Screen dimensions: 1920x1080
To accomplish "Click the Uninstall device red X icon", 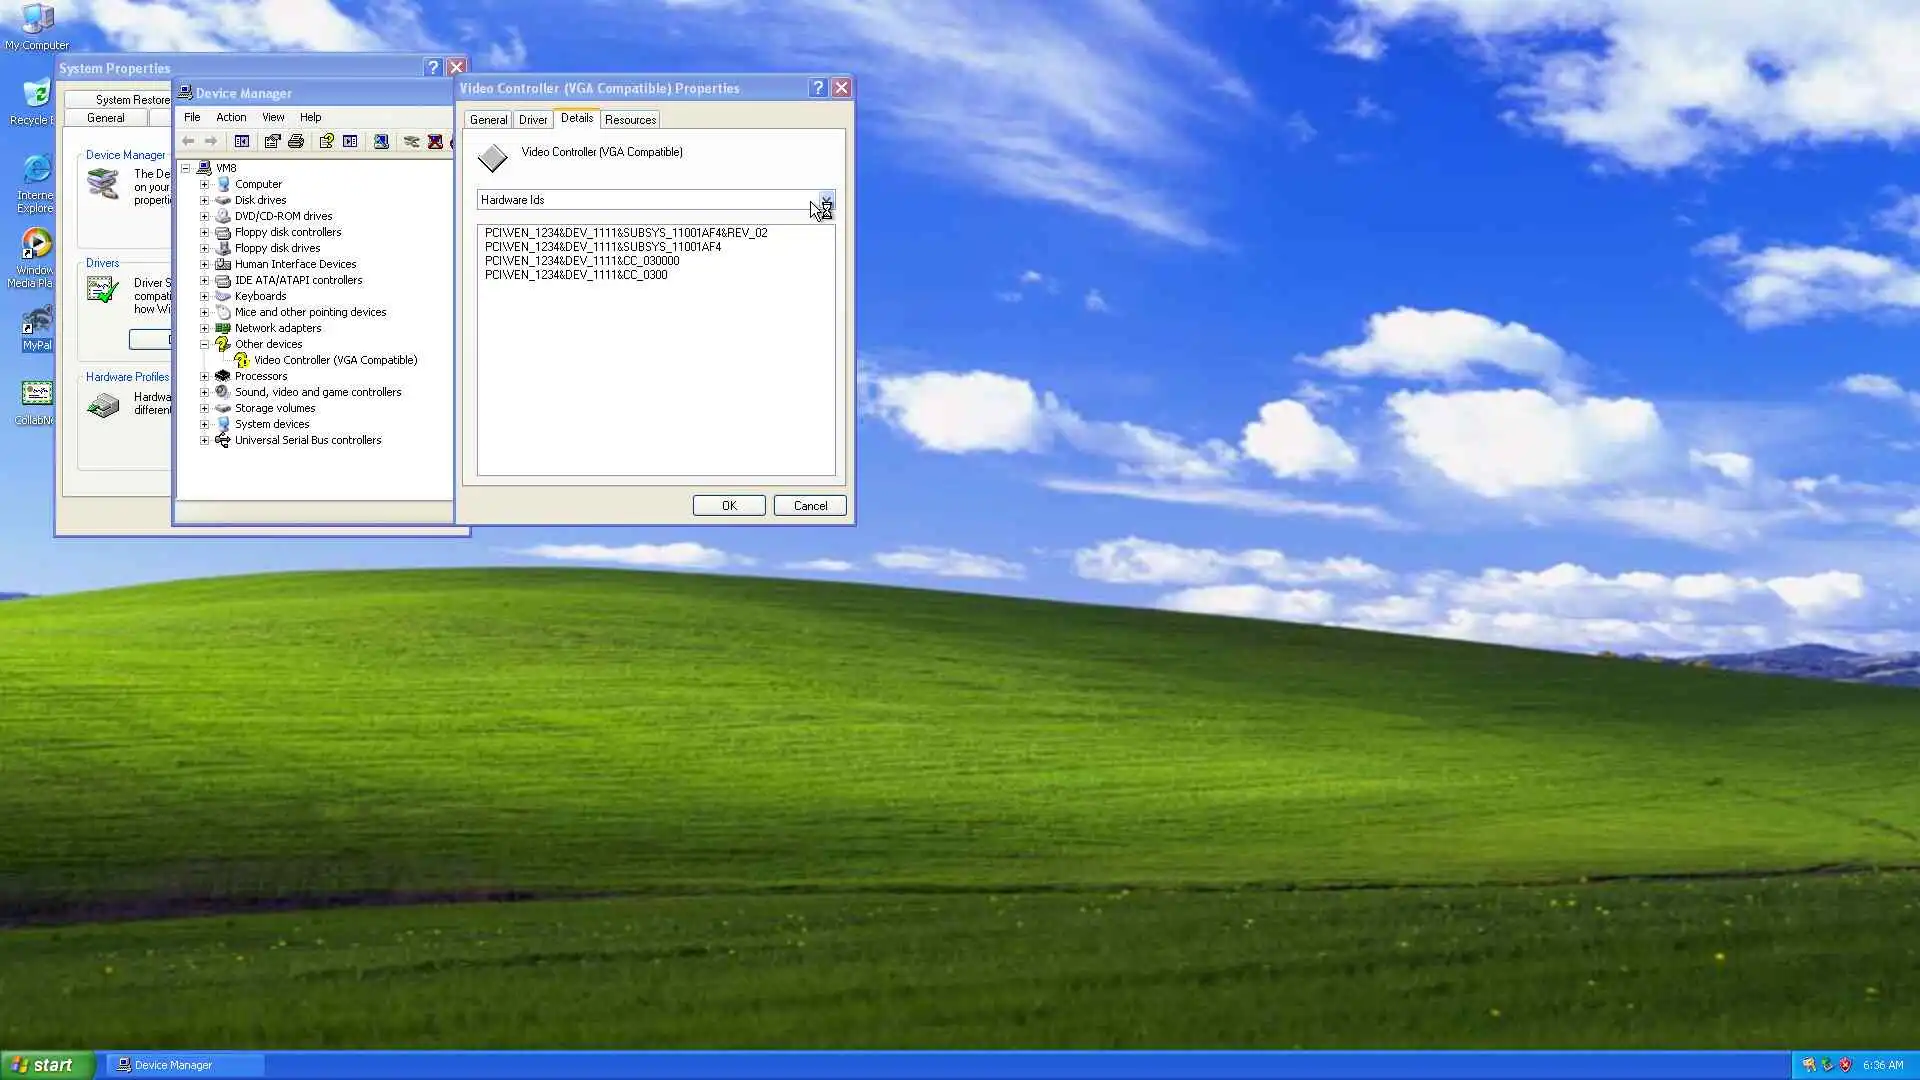I will pyautogui.click(x=435, y=141).
